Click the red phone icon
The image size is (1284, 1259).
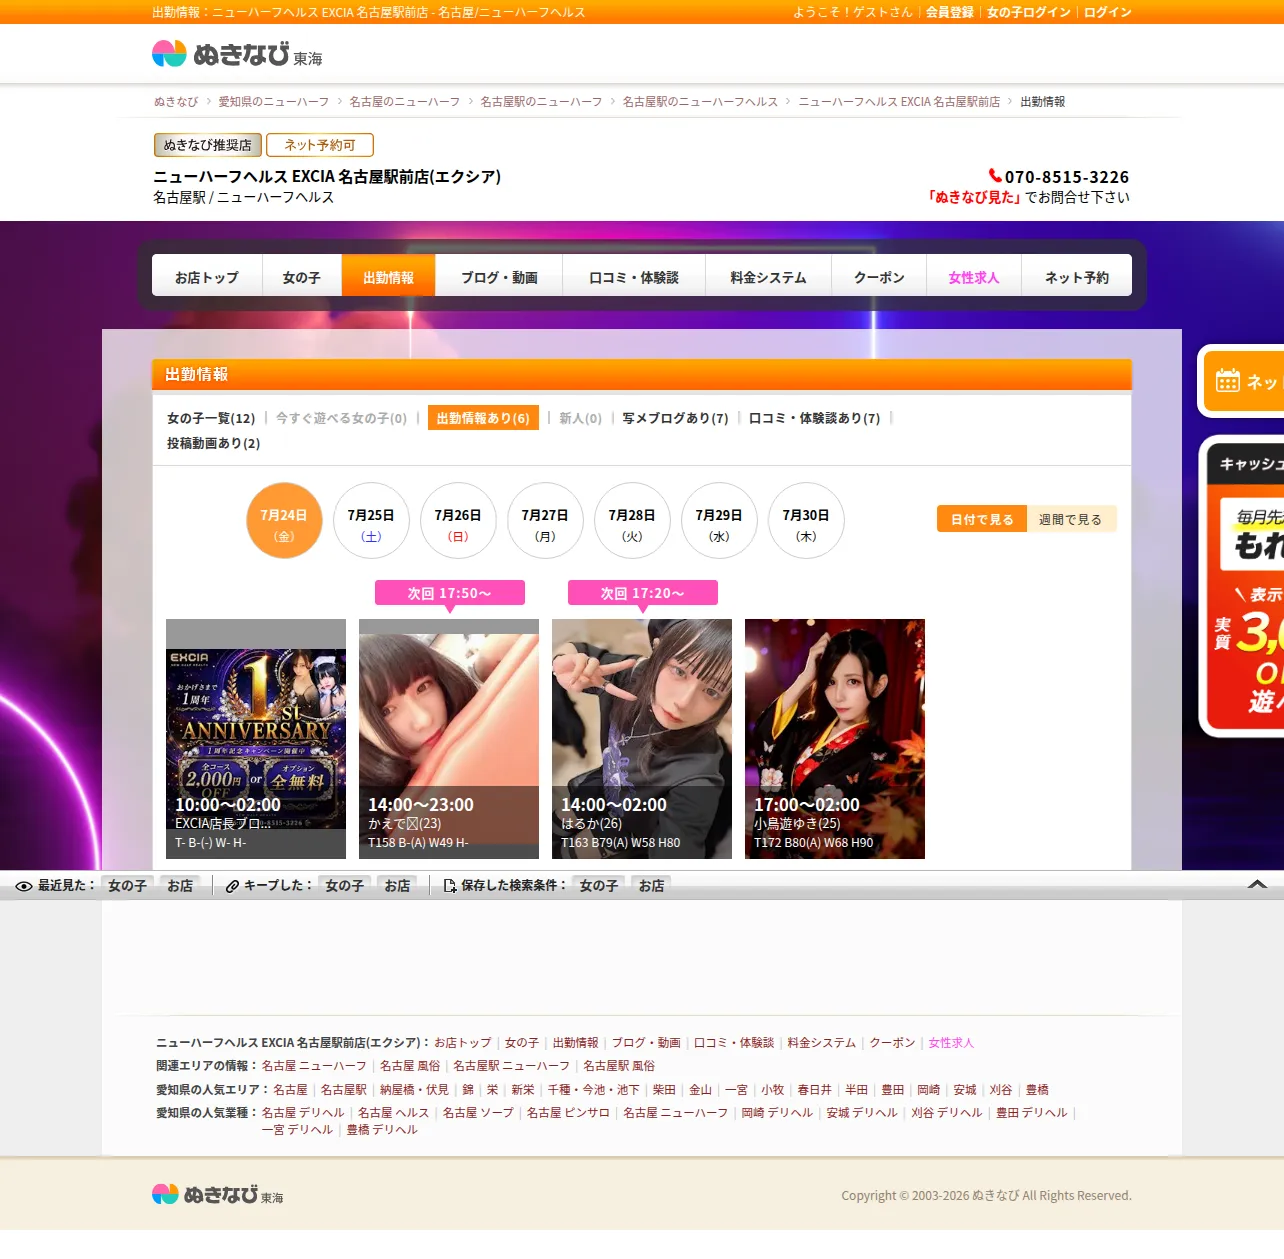[x=995, y=176]
